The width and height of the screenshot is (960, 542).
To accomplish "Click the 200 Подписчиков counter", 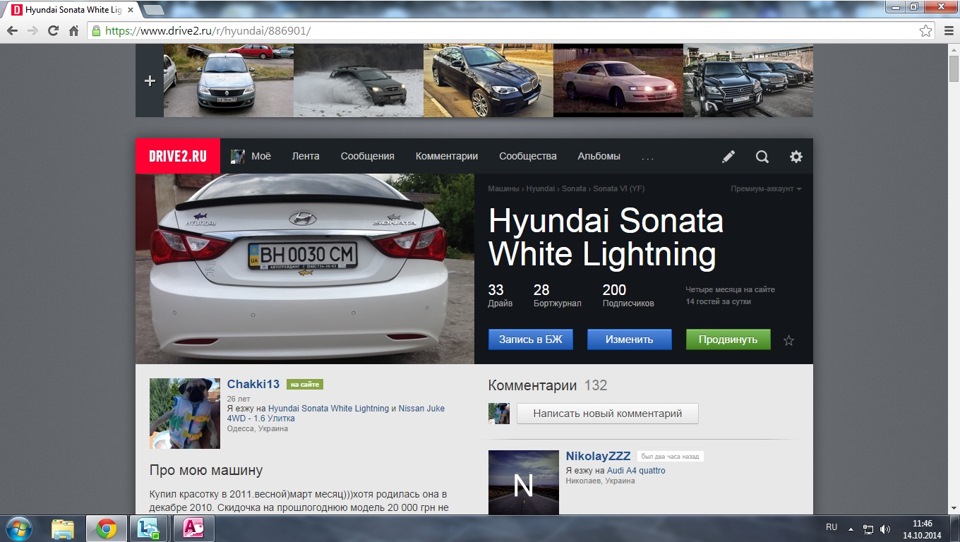I will coord(628,295).
